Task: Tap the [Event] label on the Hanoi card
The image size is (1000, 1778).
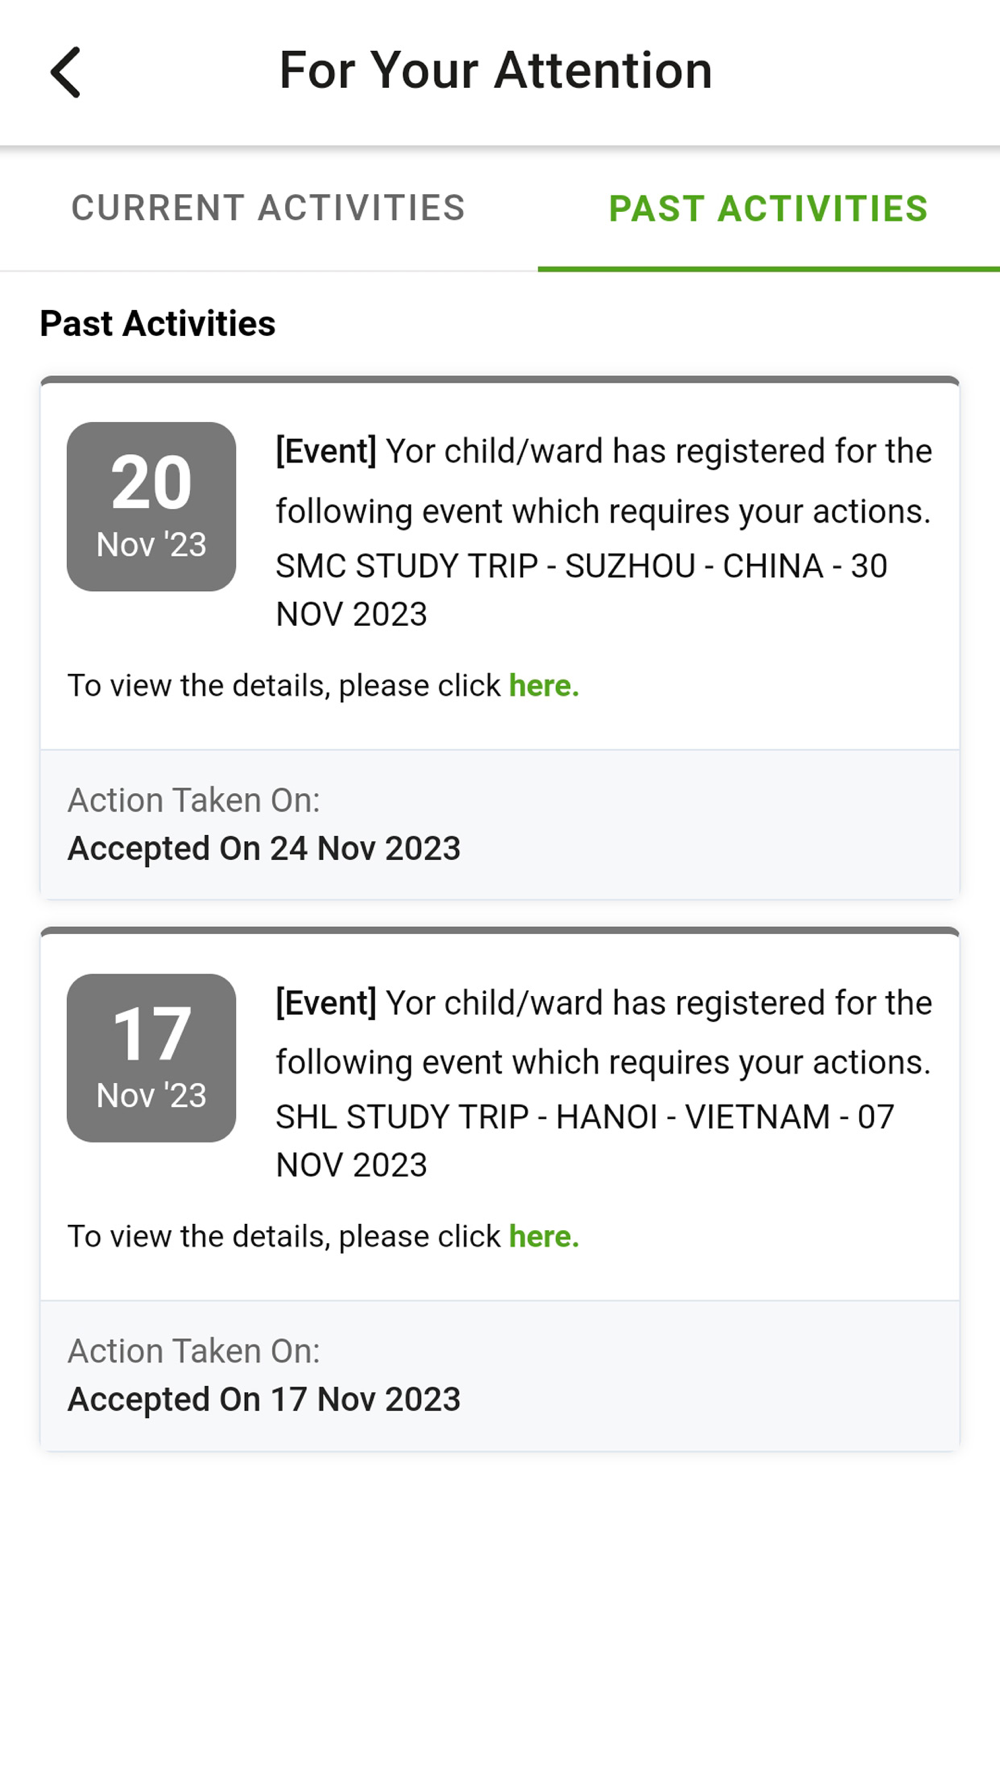Action: coord(326,1003)
